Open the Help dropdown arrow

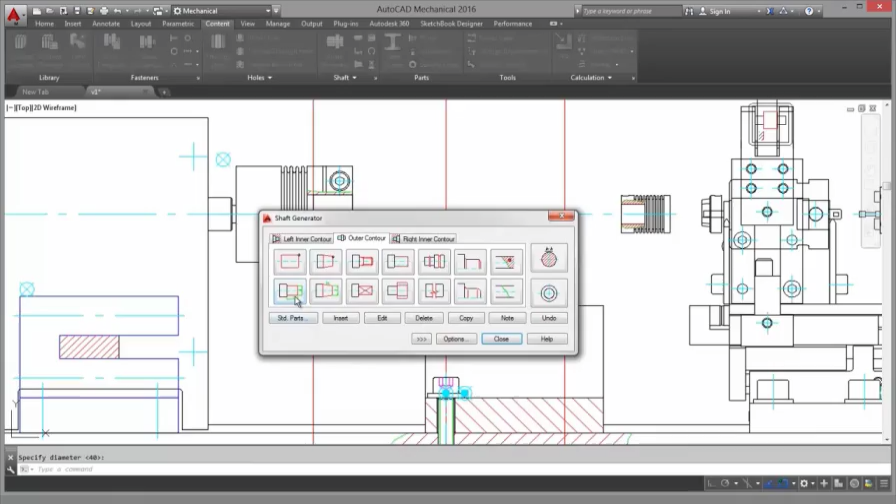pos(818,11)
